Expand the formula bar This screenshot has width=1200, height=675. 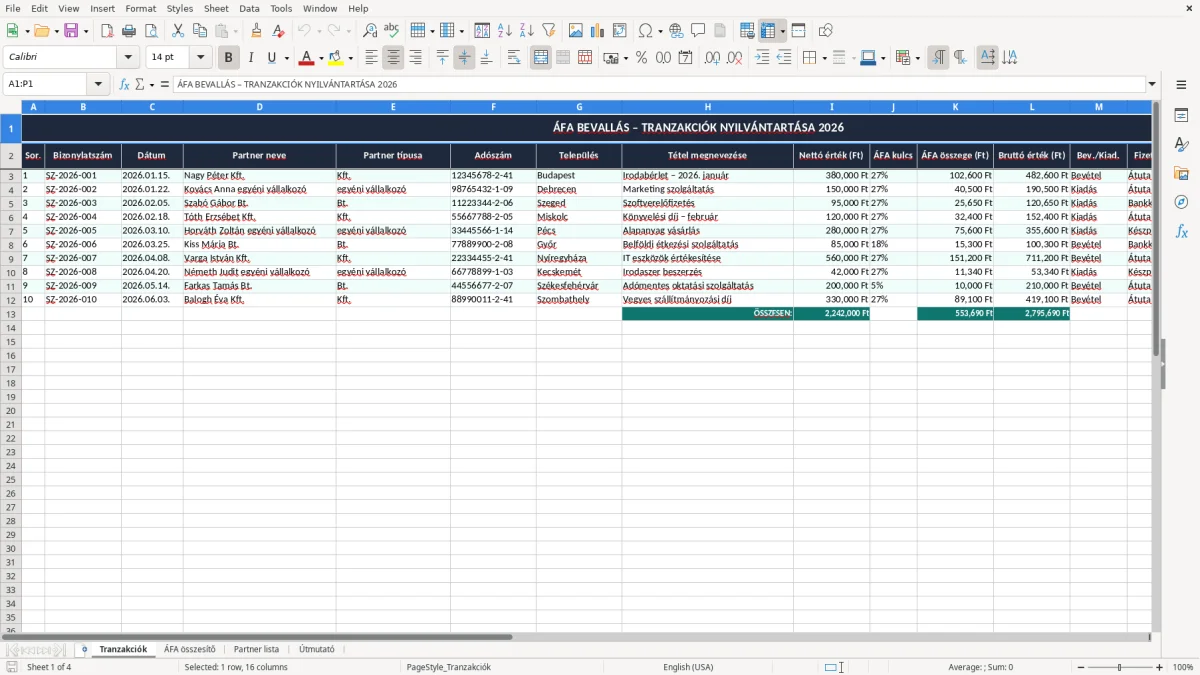coord(1152,84)
